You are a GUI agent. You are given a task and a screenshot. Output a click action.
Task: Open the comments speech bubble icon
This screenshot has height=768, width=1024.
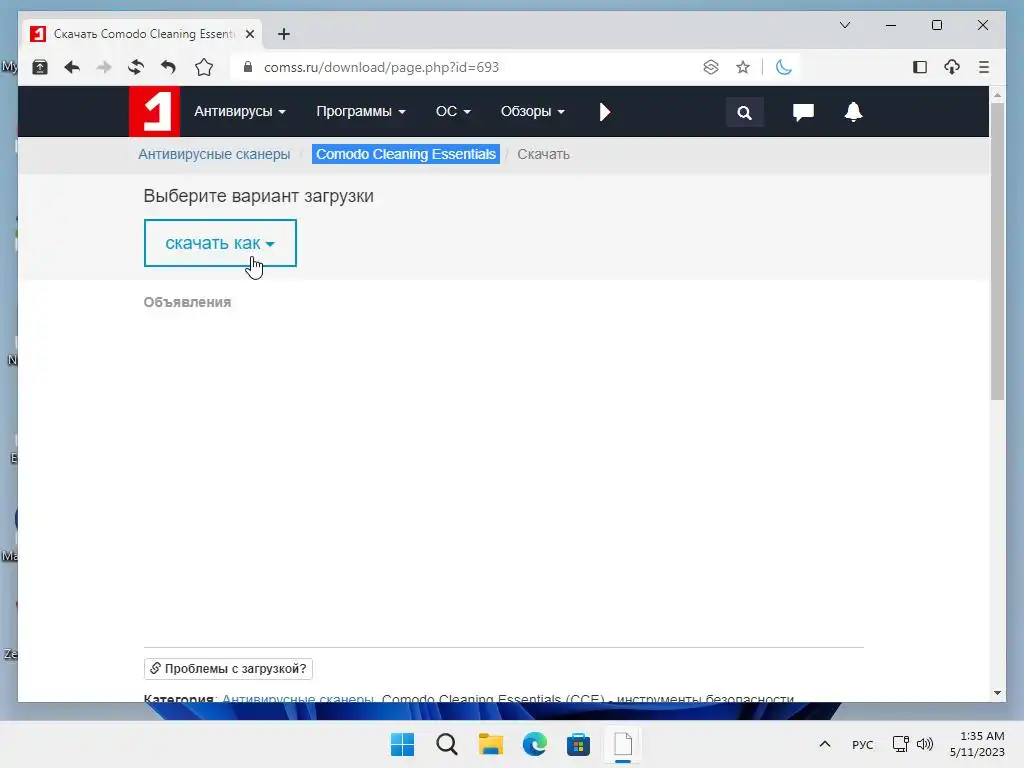(x=803, y=112)
